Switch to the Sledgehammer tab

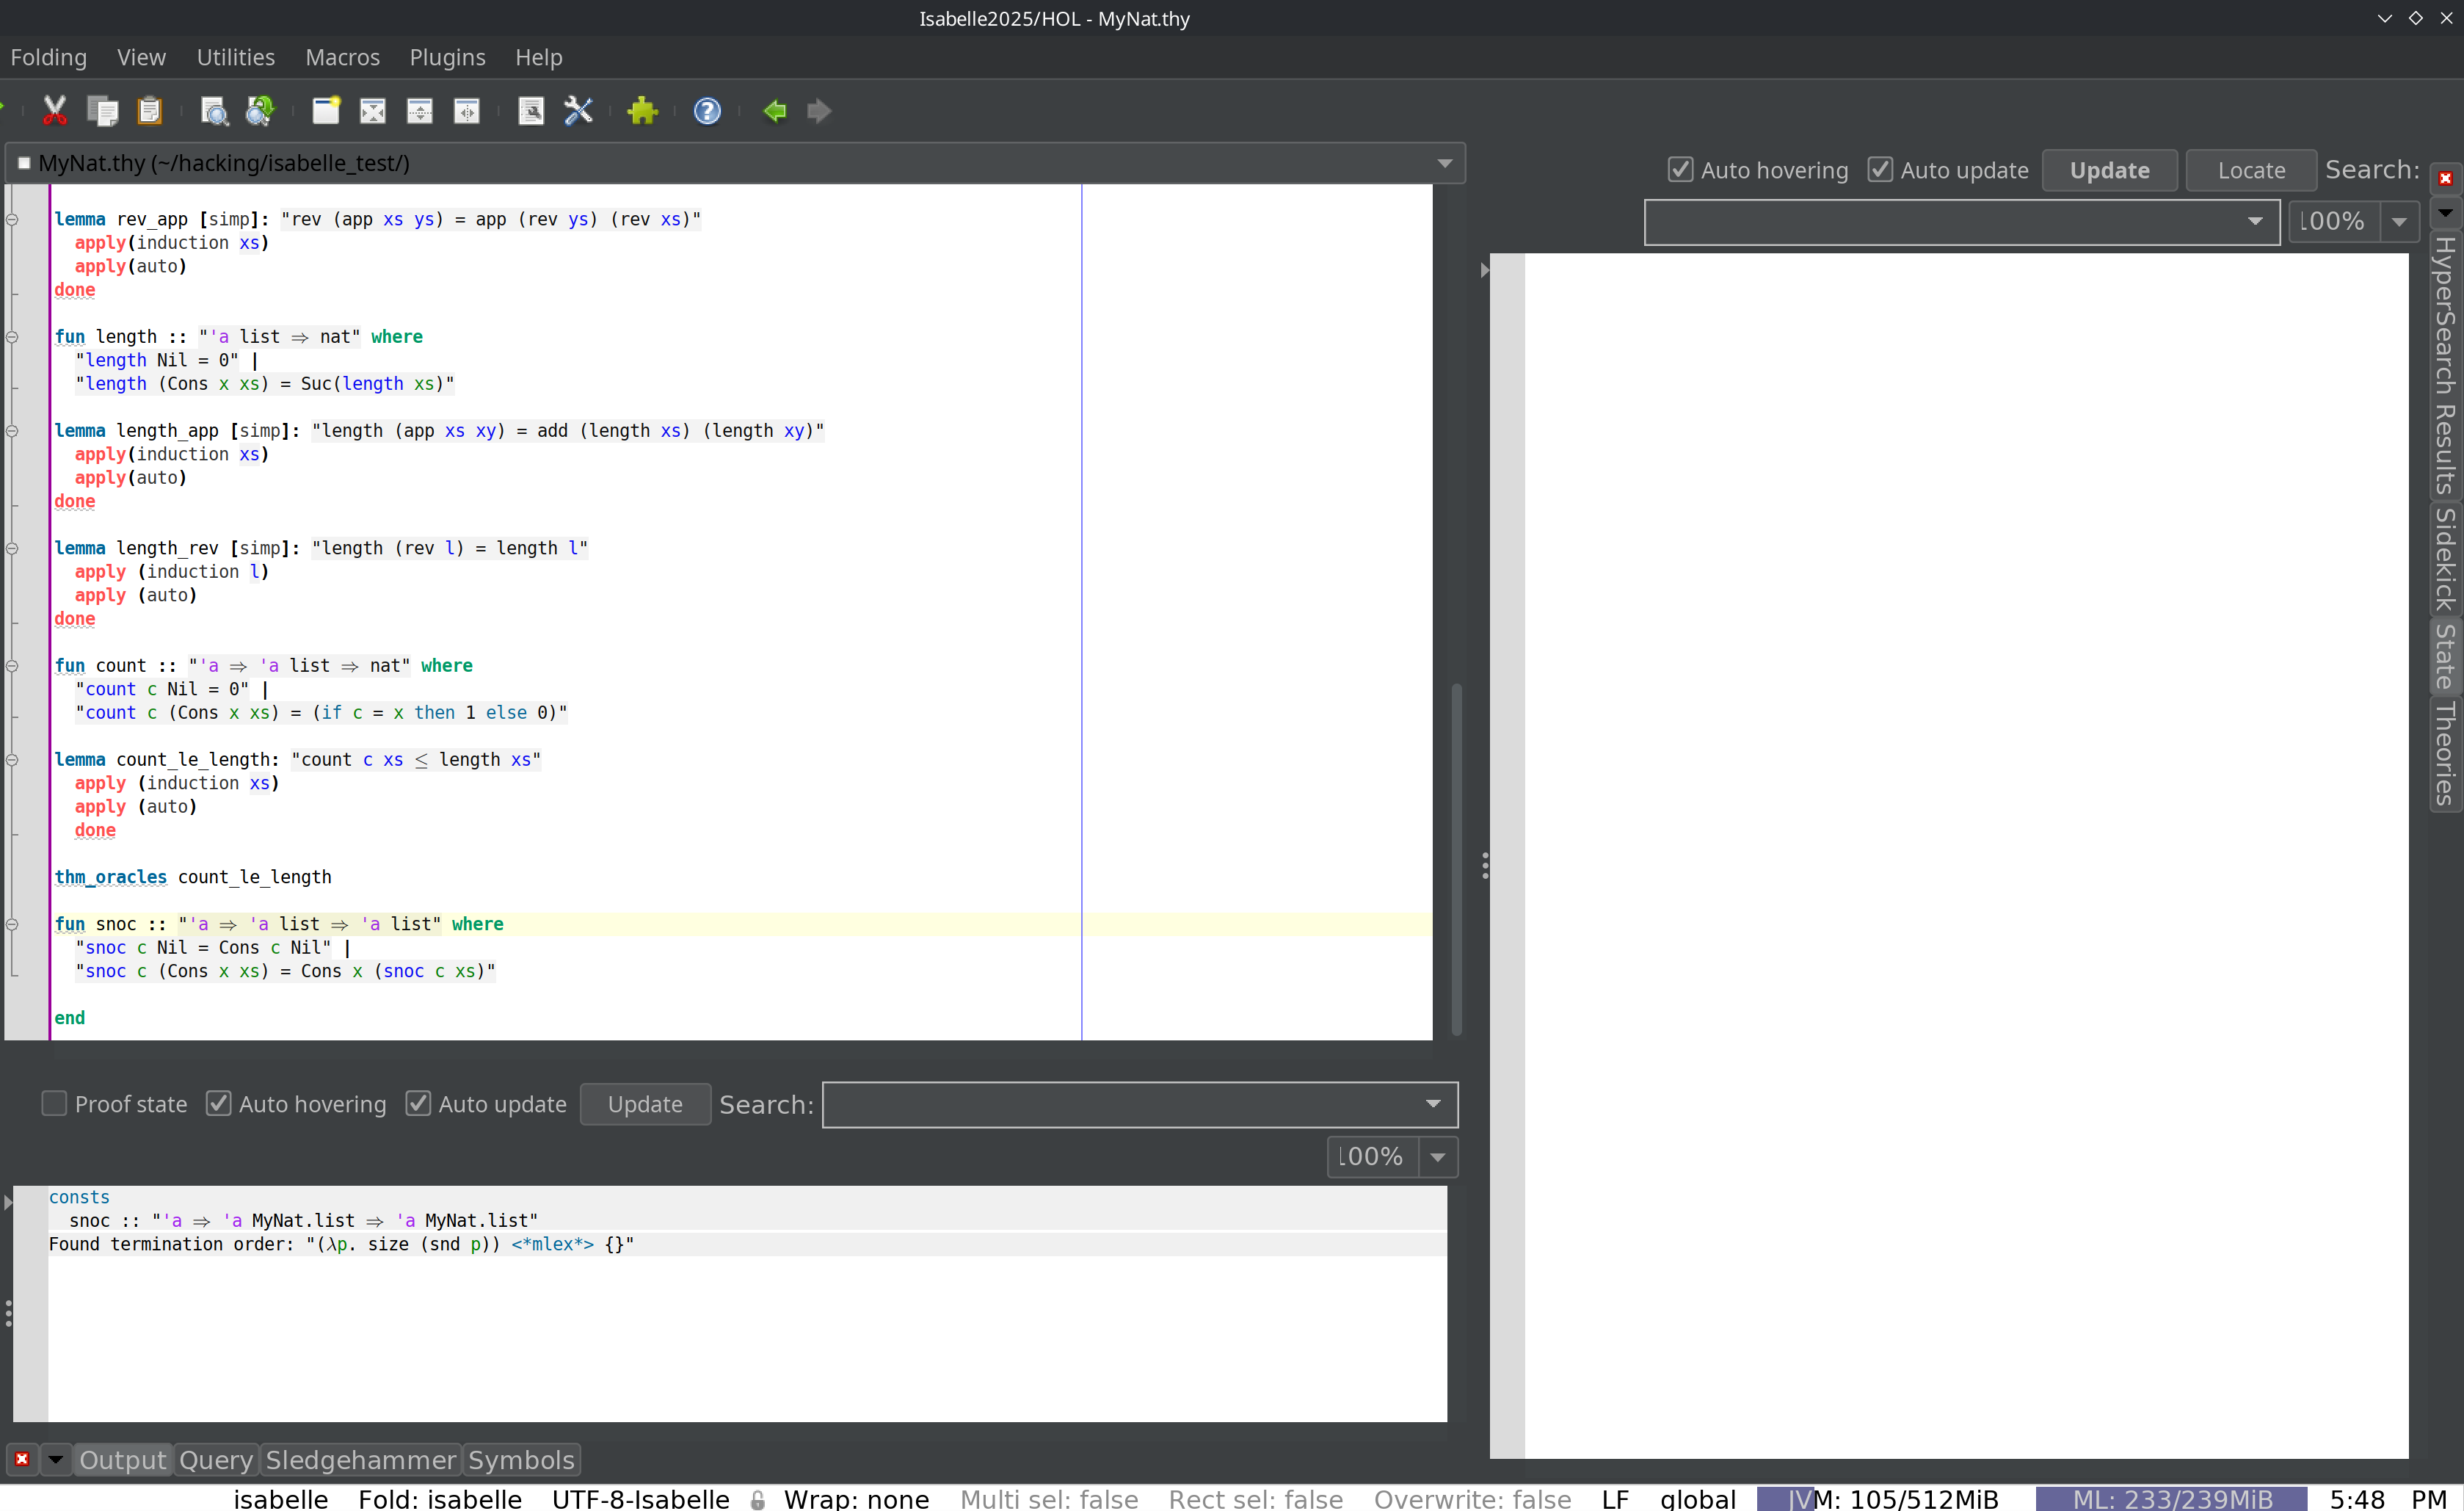click(360, 1460)
